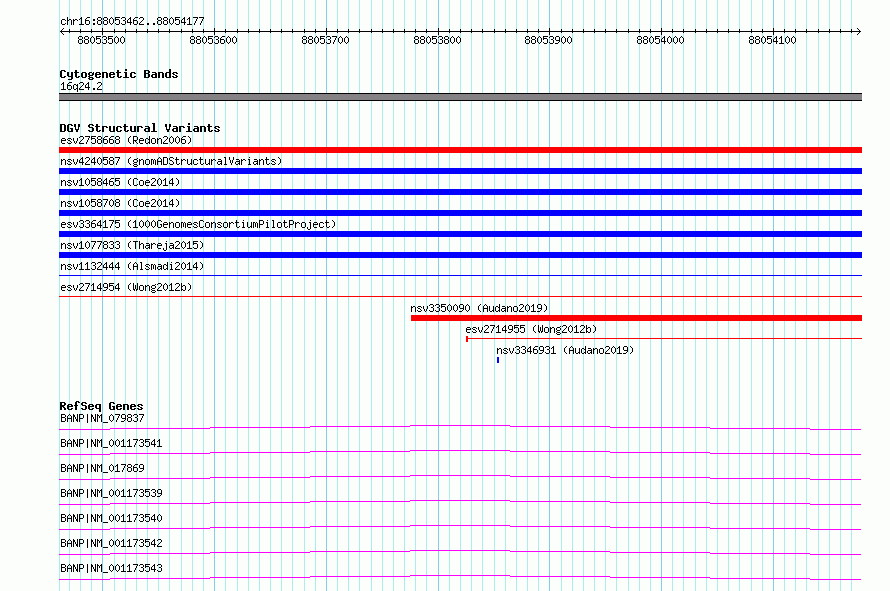Image resolution: width=890 pixels, height=591 pixels.
Task: Click the 88053800 ruler position
Action: click(438, 40)
